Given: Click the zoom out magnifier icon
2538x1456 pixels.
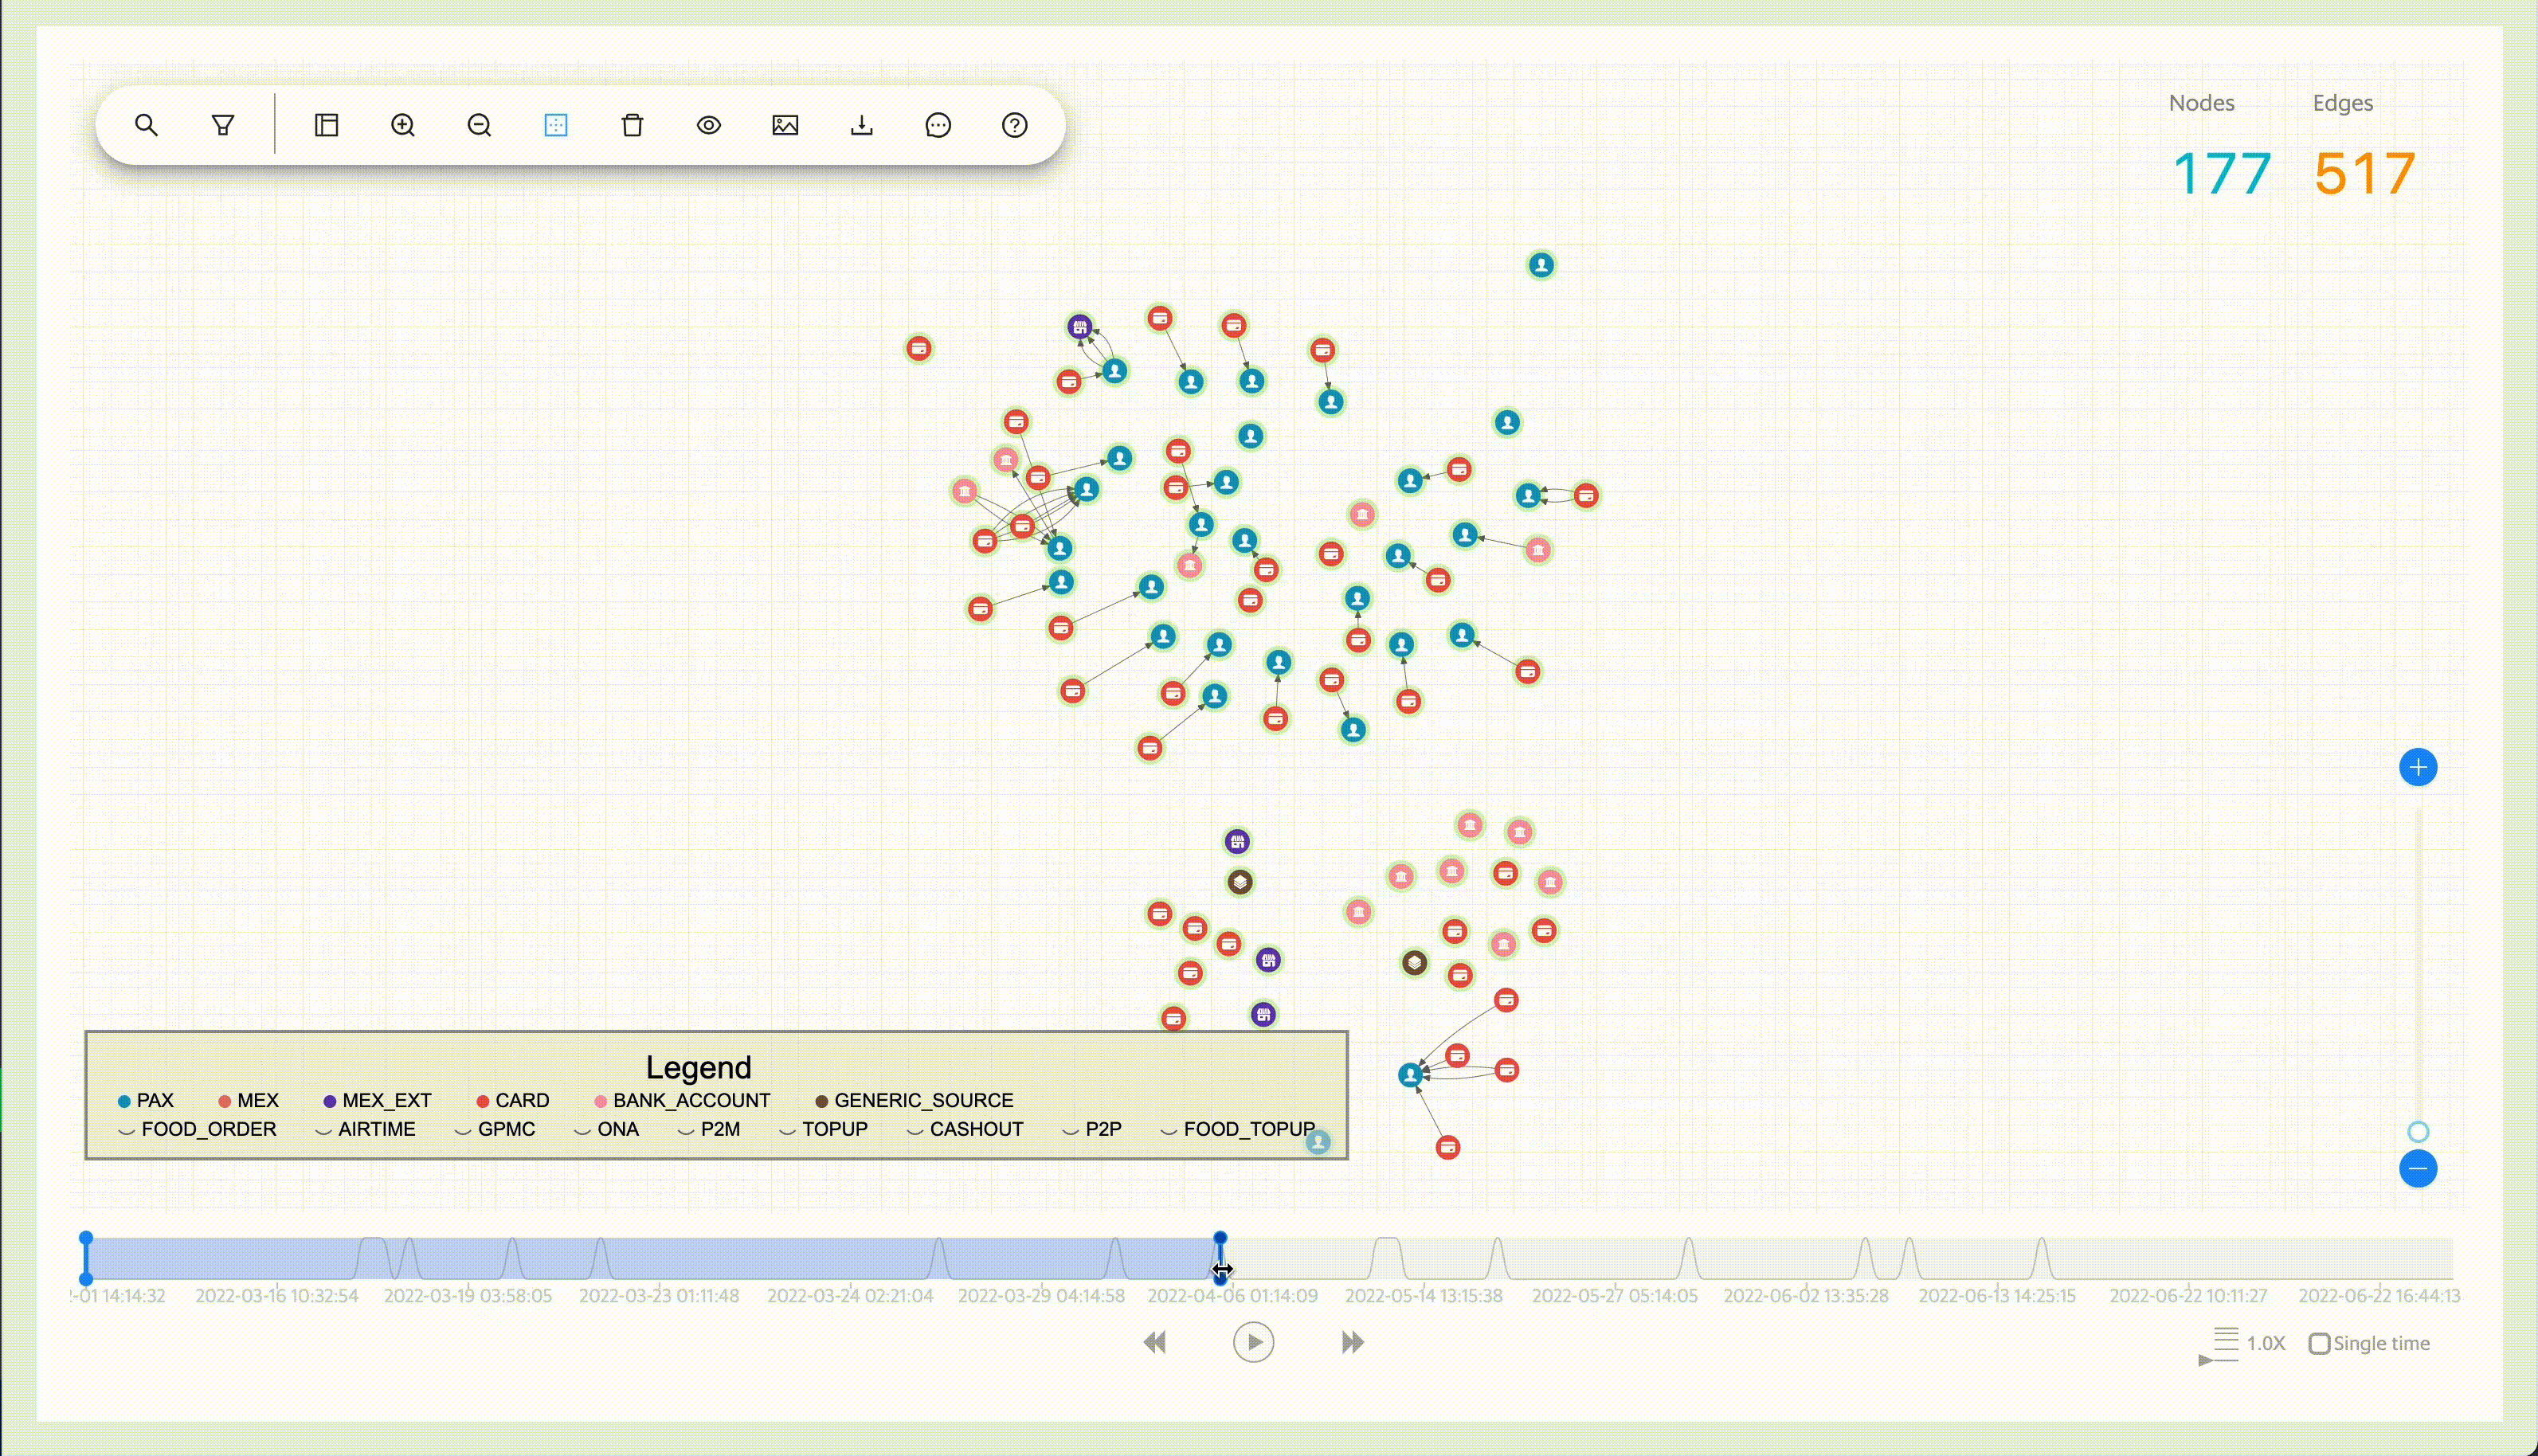Looking at the screenshot, I should [479, 125].
